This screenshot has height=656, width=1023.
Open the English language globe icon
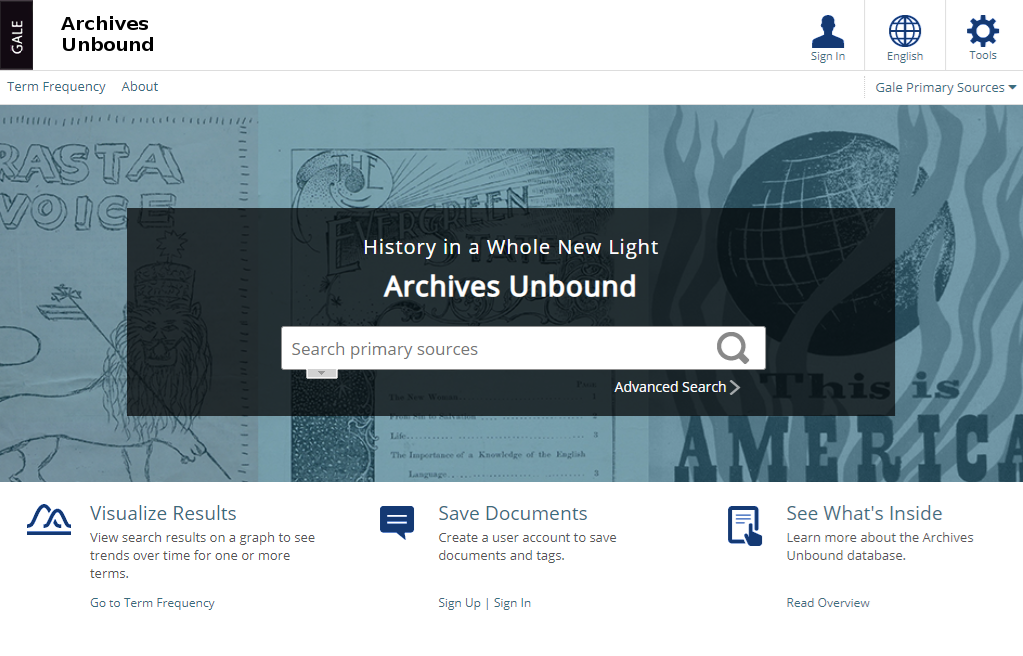tap(904, 32)
